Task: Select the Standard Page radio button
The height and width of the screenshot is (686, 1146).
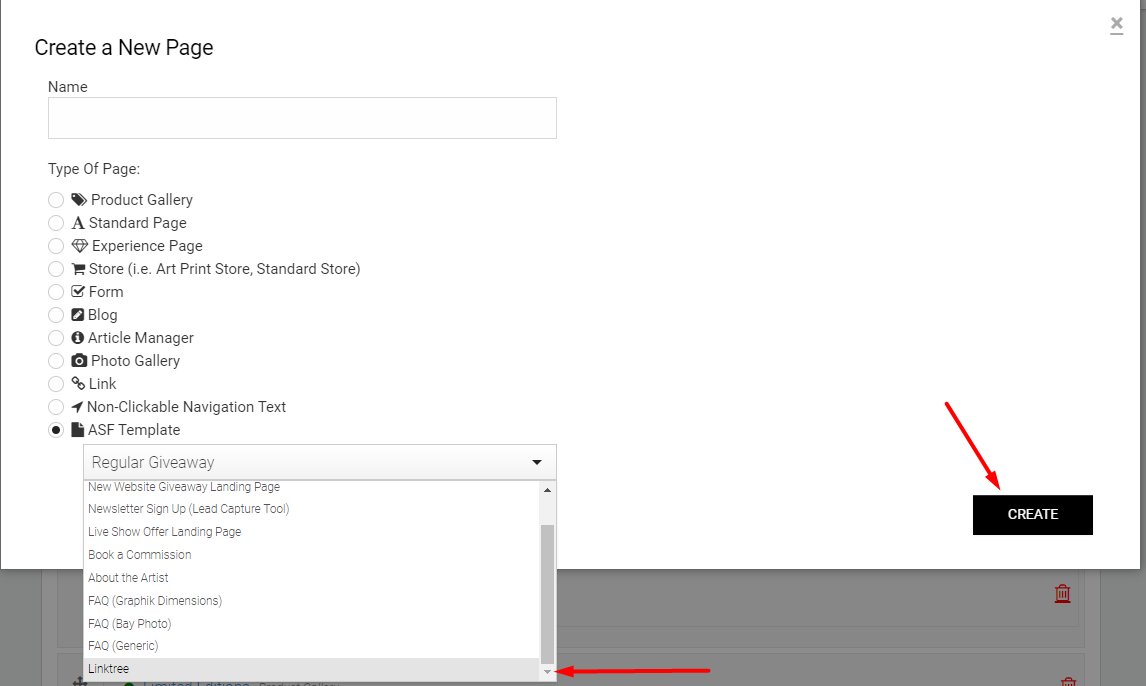Action: pos(56,223)
